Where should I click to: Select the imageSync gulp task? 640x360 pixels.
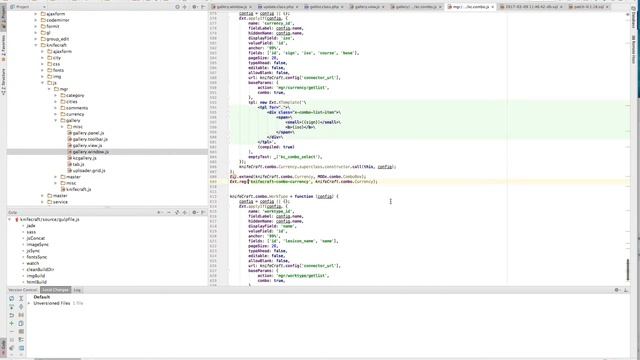[38, 244]
